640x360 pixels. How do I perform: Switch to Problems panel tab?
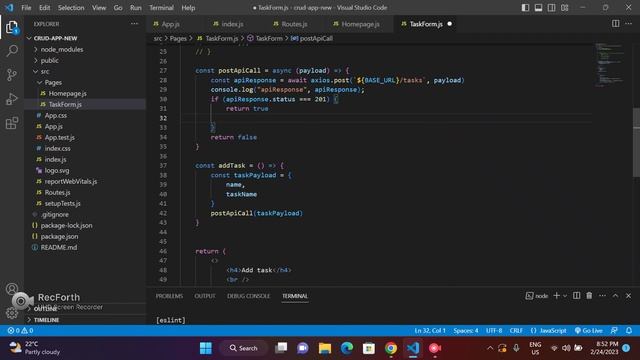tap(169, 296)
